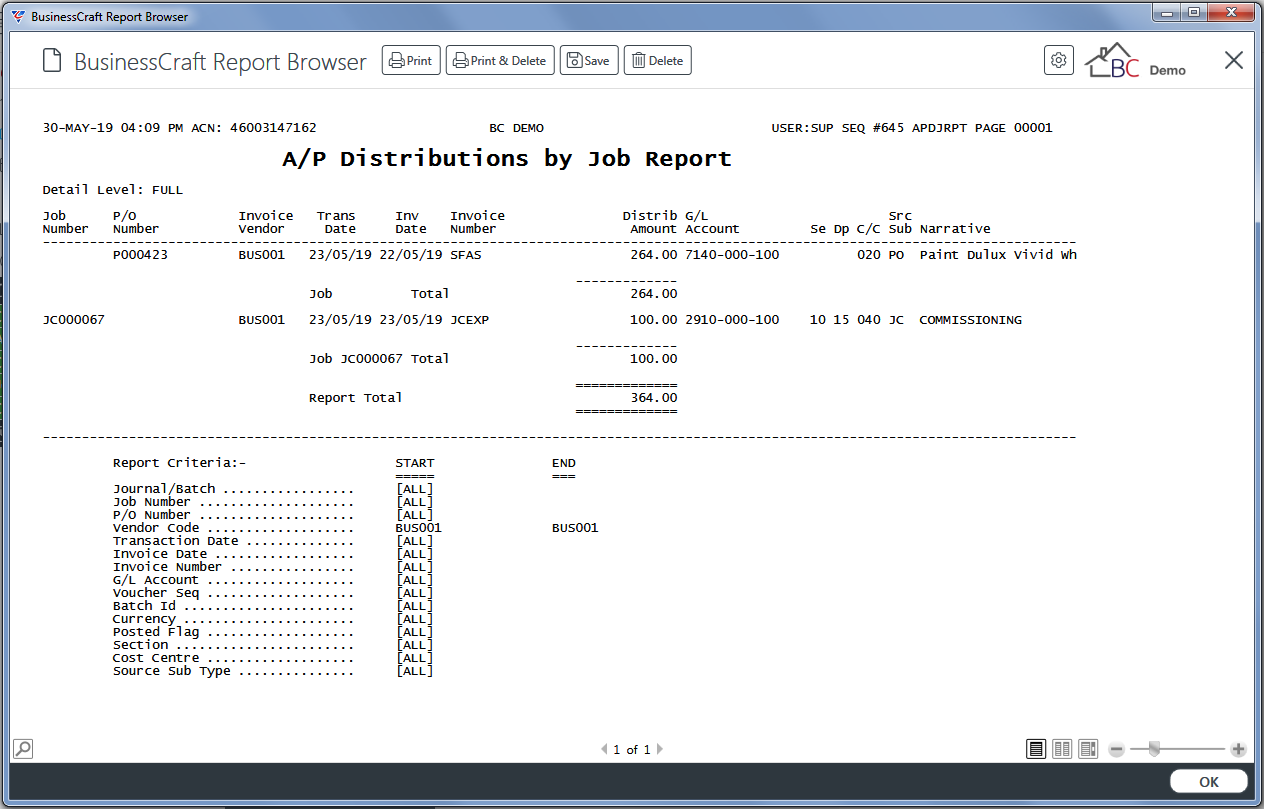Click G/L account 2910-000-100

(x=732, y=320)
